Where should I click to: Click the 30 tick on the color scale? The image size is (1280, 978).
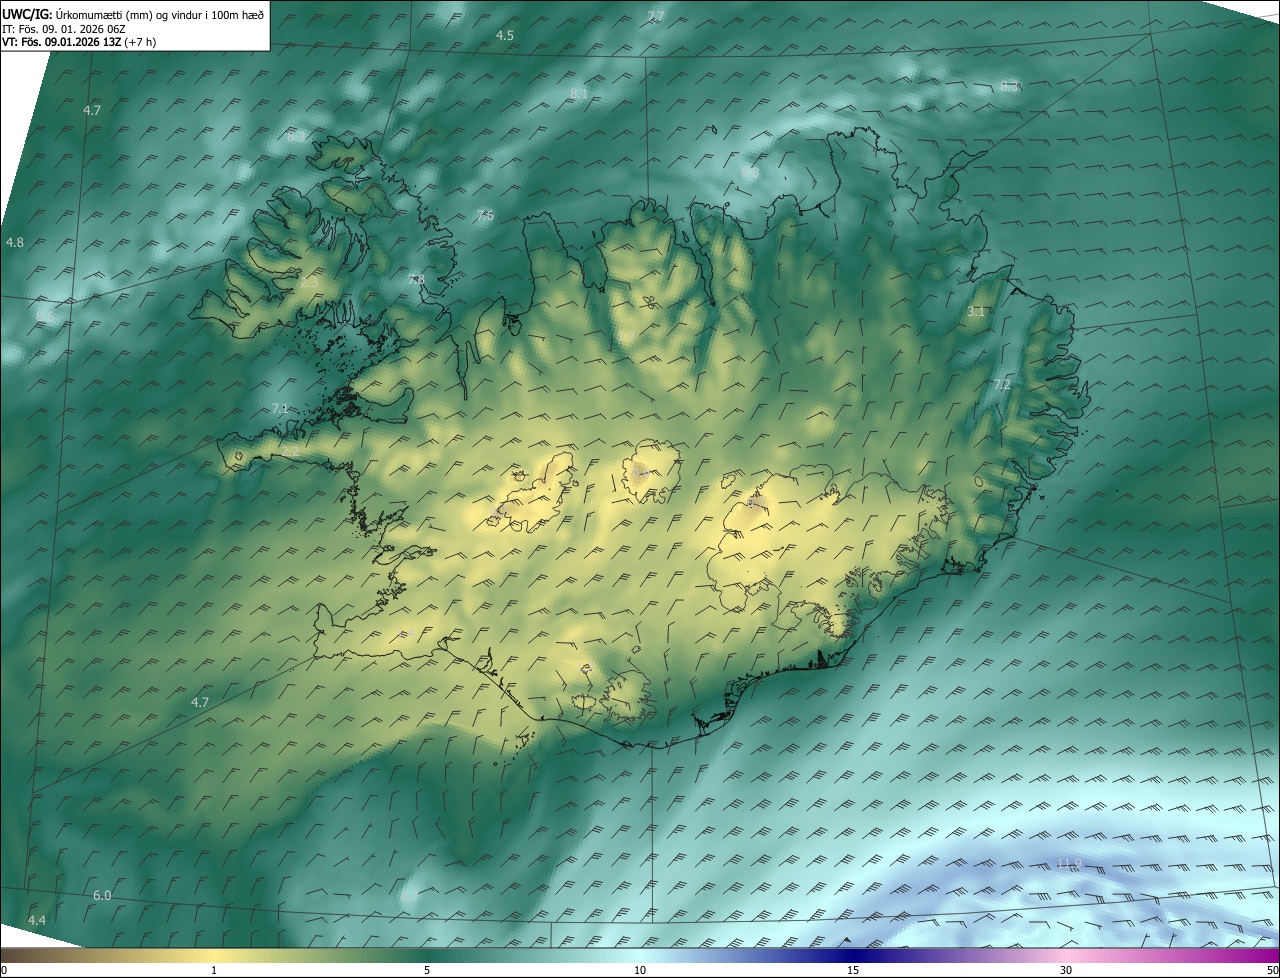click(1066, 970)
